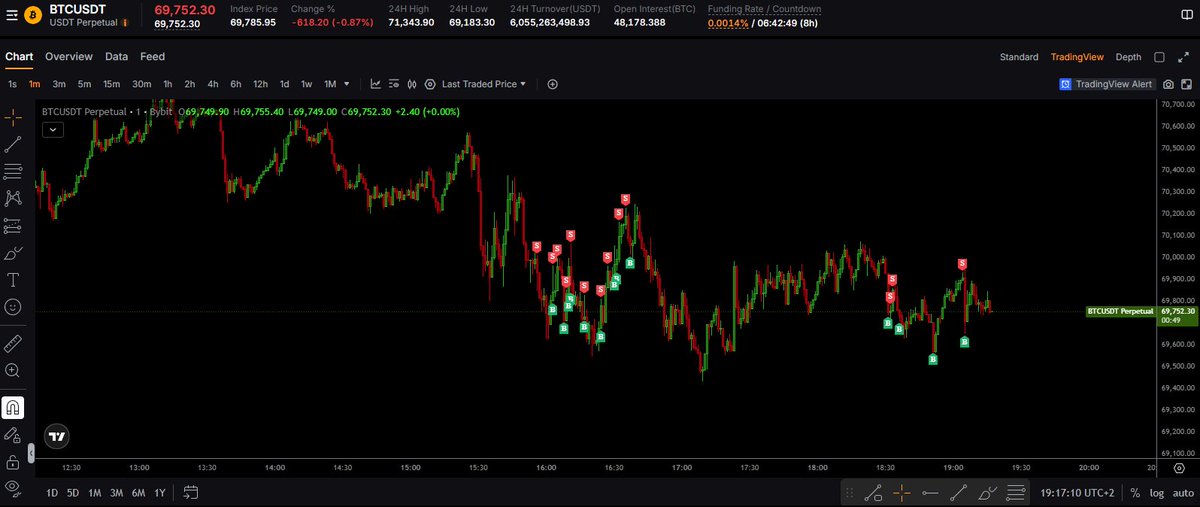Set timeframe to 4h
Viewport: 1200px width, 507px height.
(212, 84)
